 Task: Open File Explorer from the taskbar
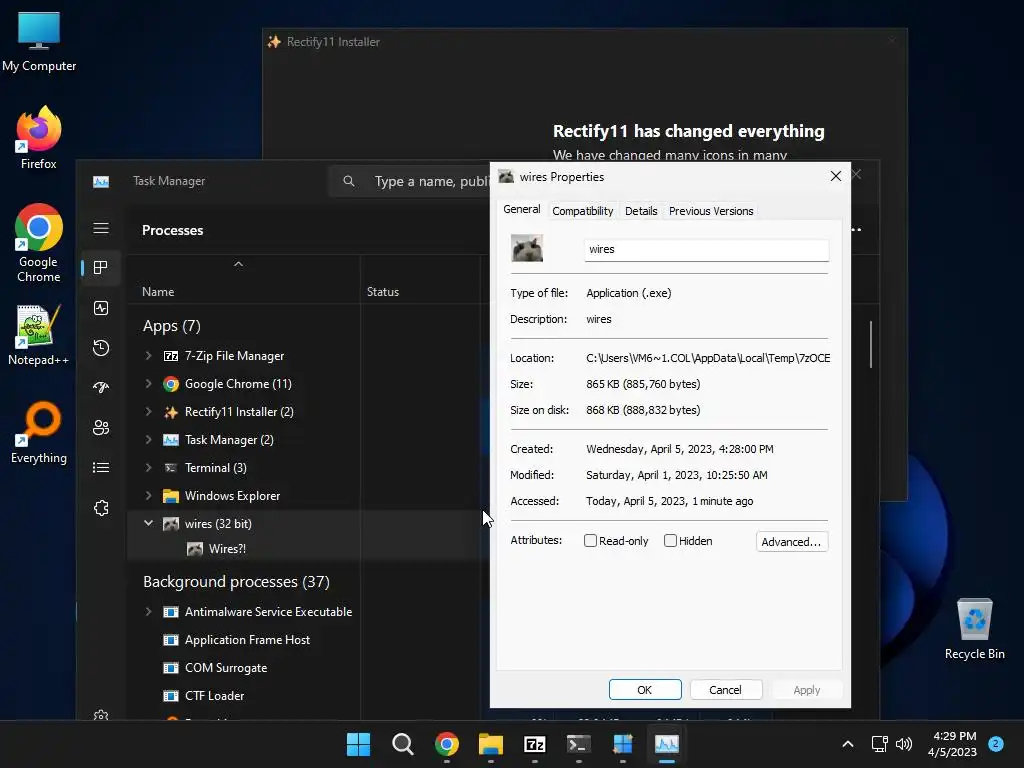(x=490, y=744)
